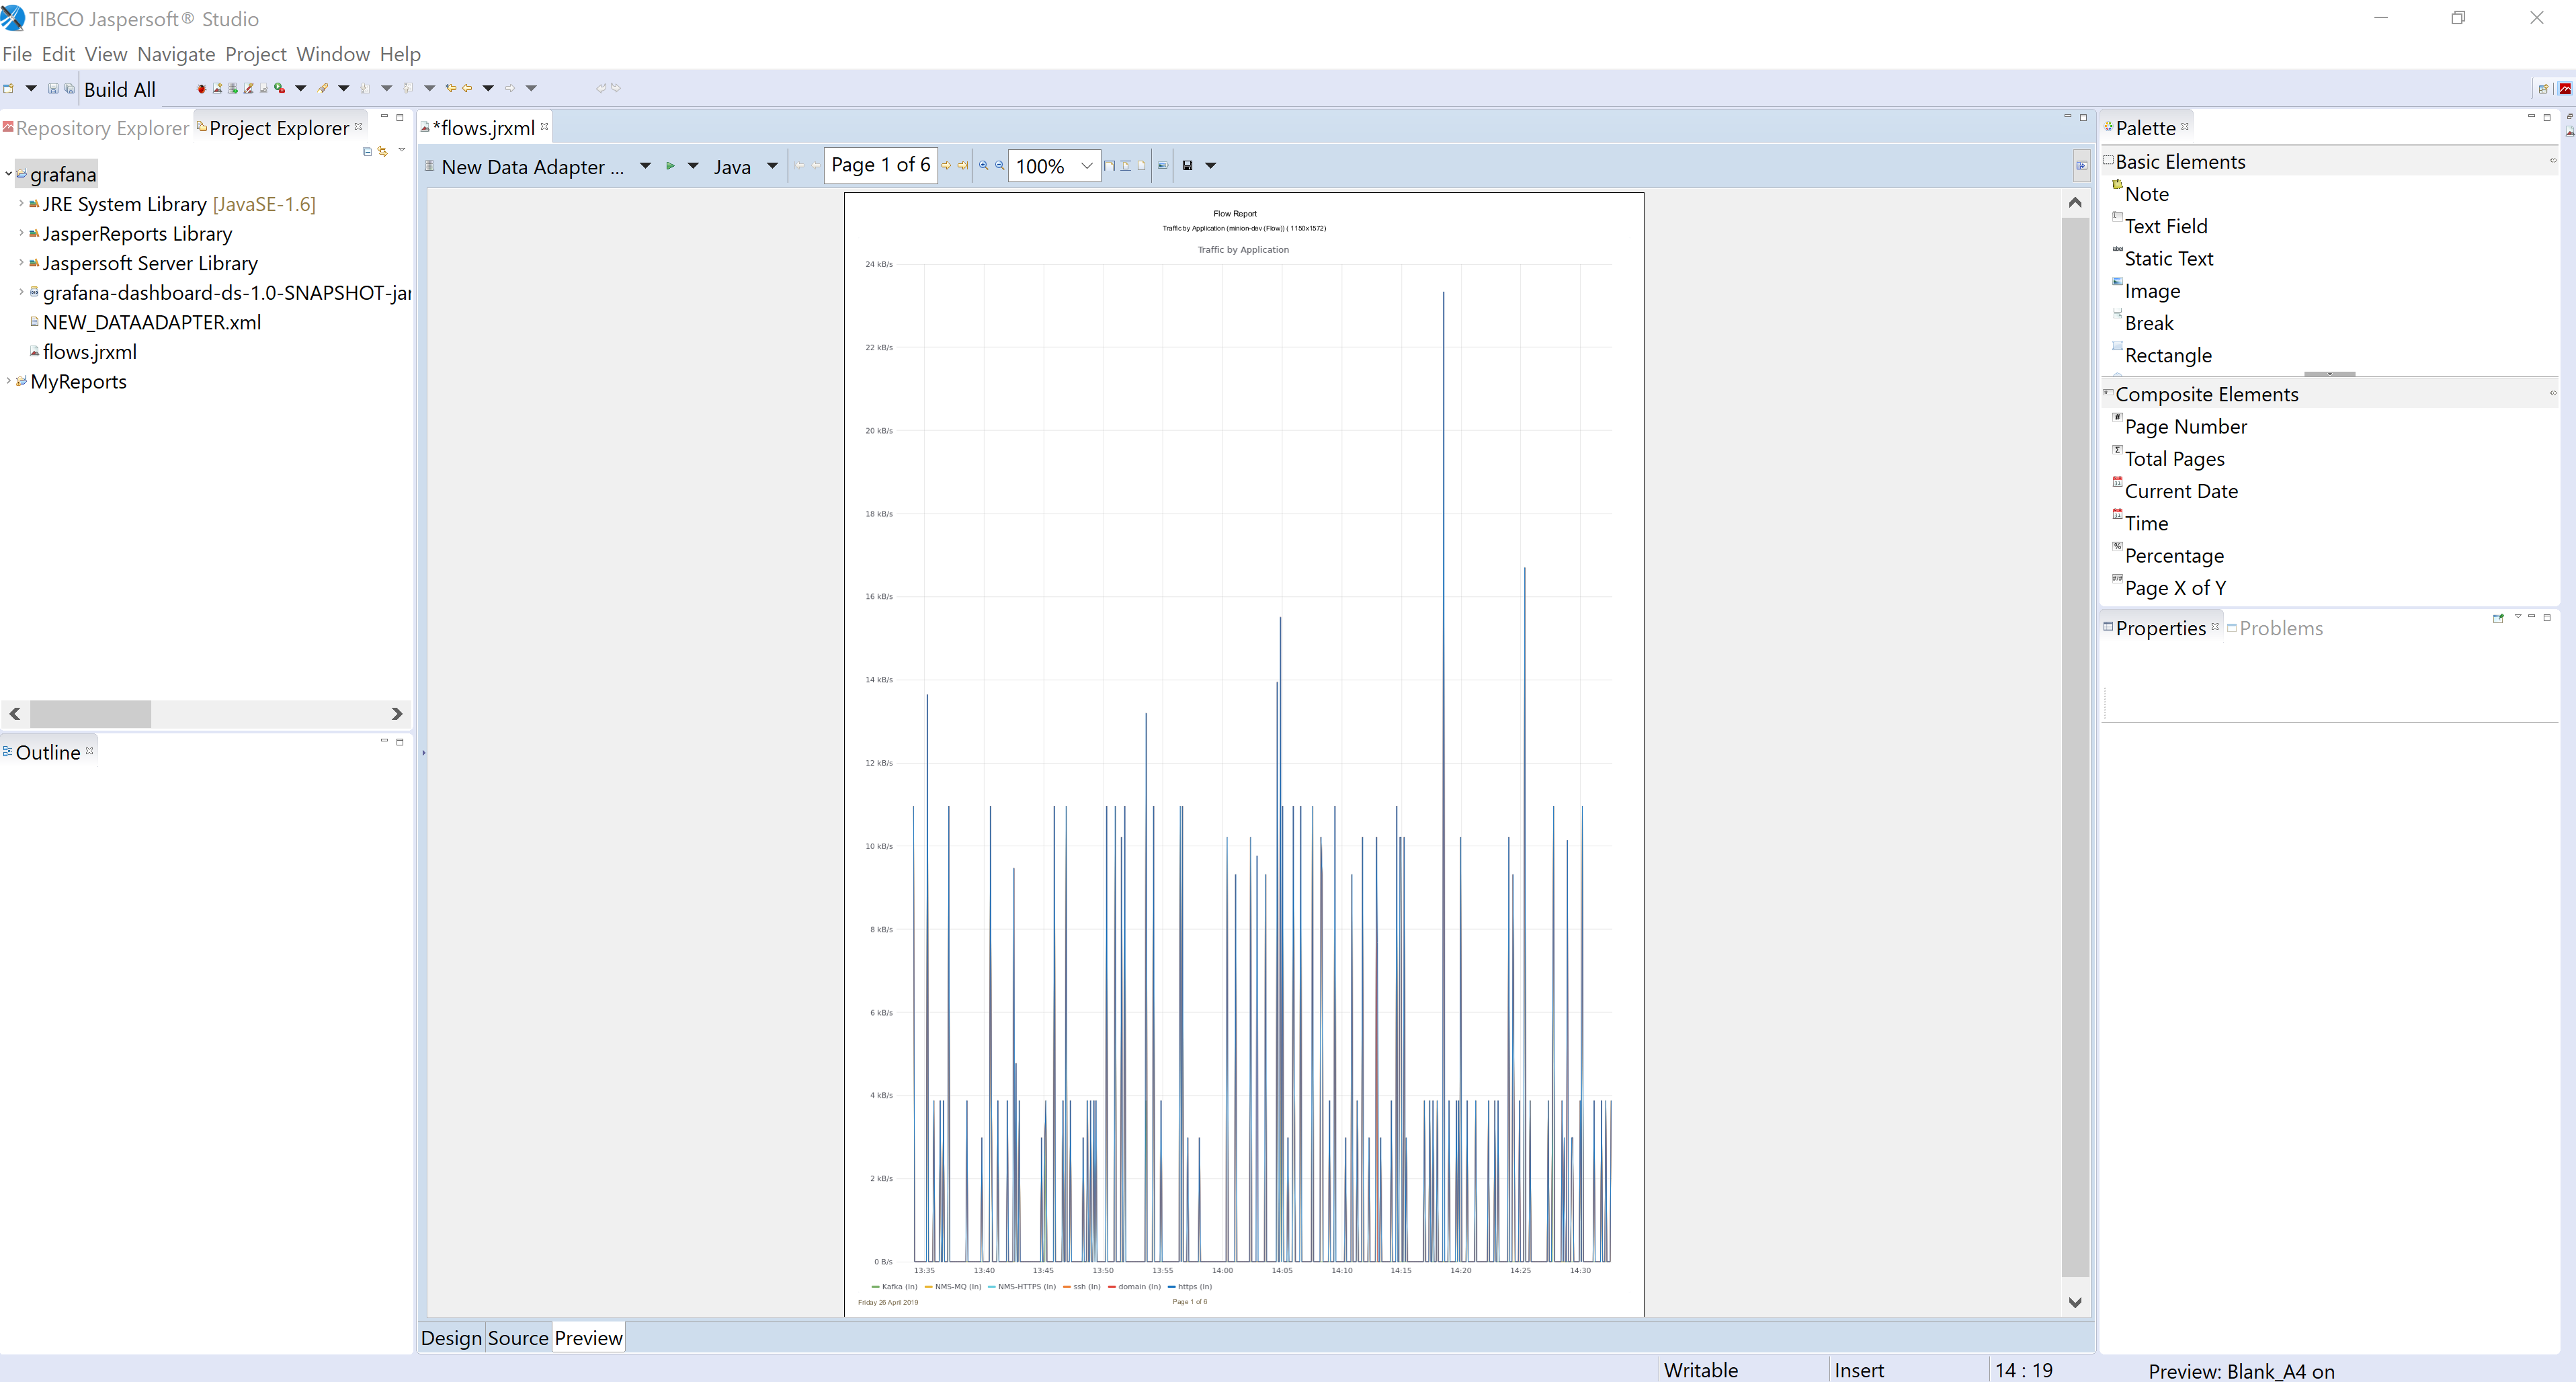The height and width of the screenshot is (1382, 2576).
Task: Click the preview vertical scrollbar down arrow
Action: (2075, 1302)
